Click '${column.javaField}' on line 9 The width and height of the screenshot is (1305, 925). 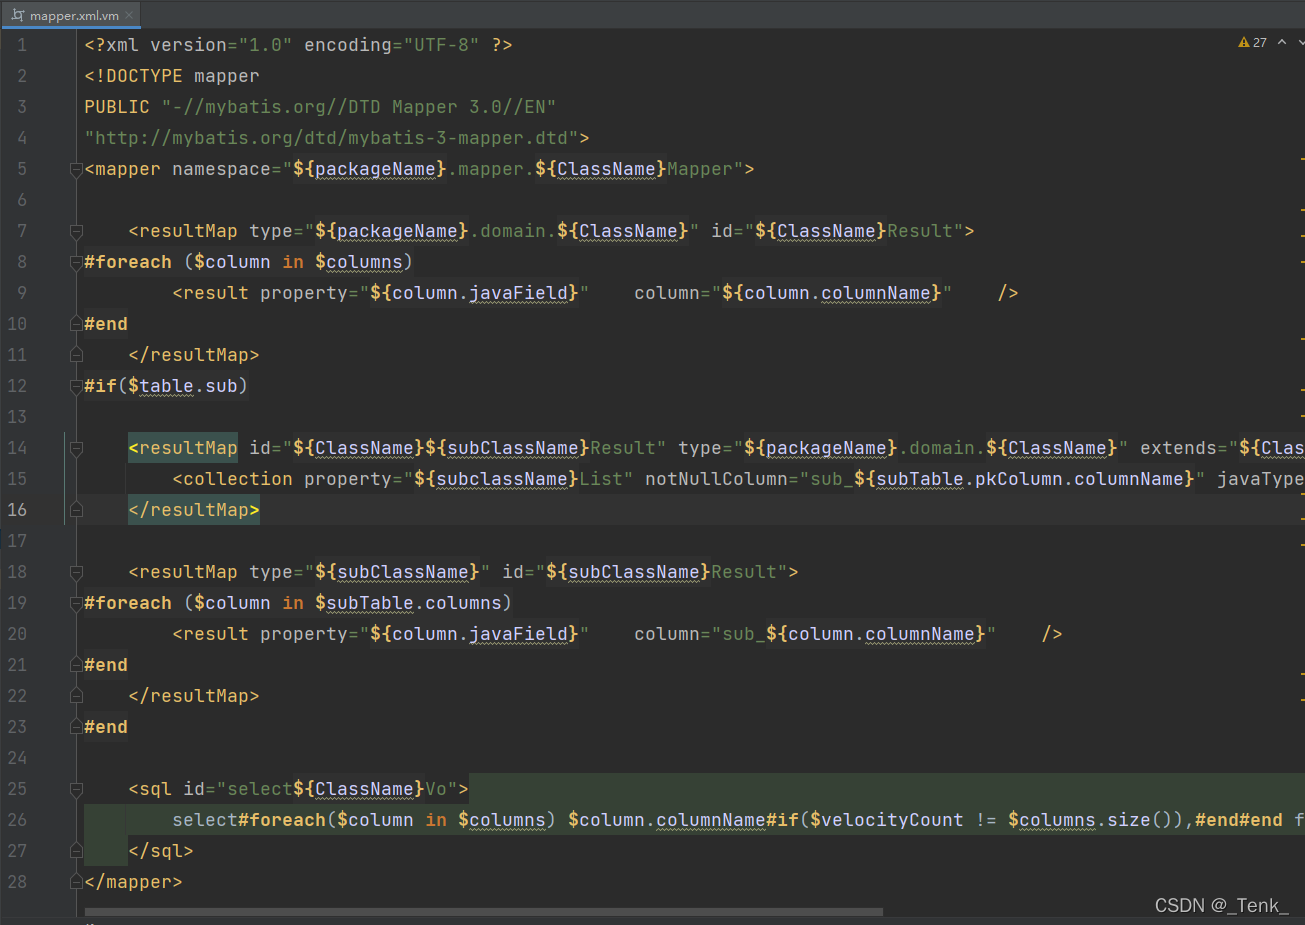(475, 293)
